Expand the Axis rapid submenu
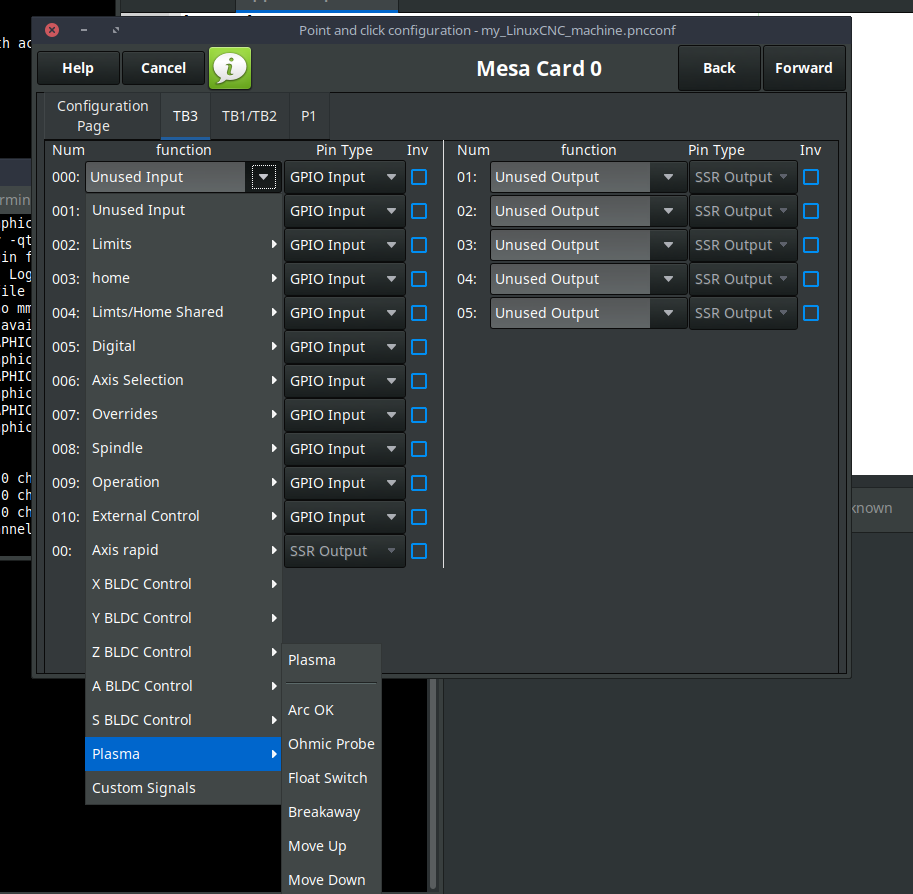Viewport: 913px width, 894px height. point(183,550)
